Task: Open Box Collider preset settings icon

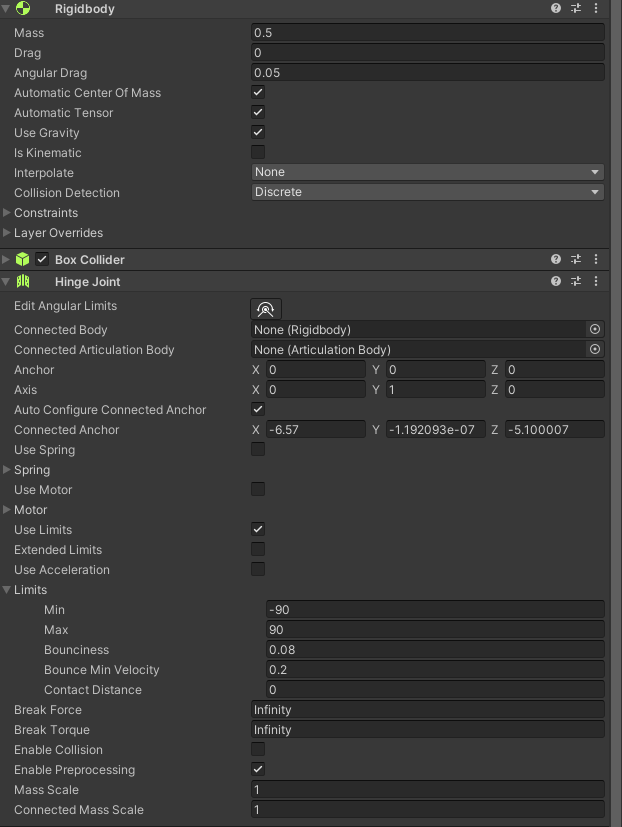Action: click(576, 259)
